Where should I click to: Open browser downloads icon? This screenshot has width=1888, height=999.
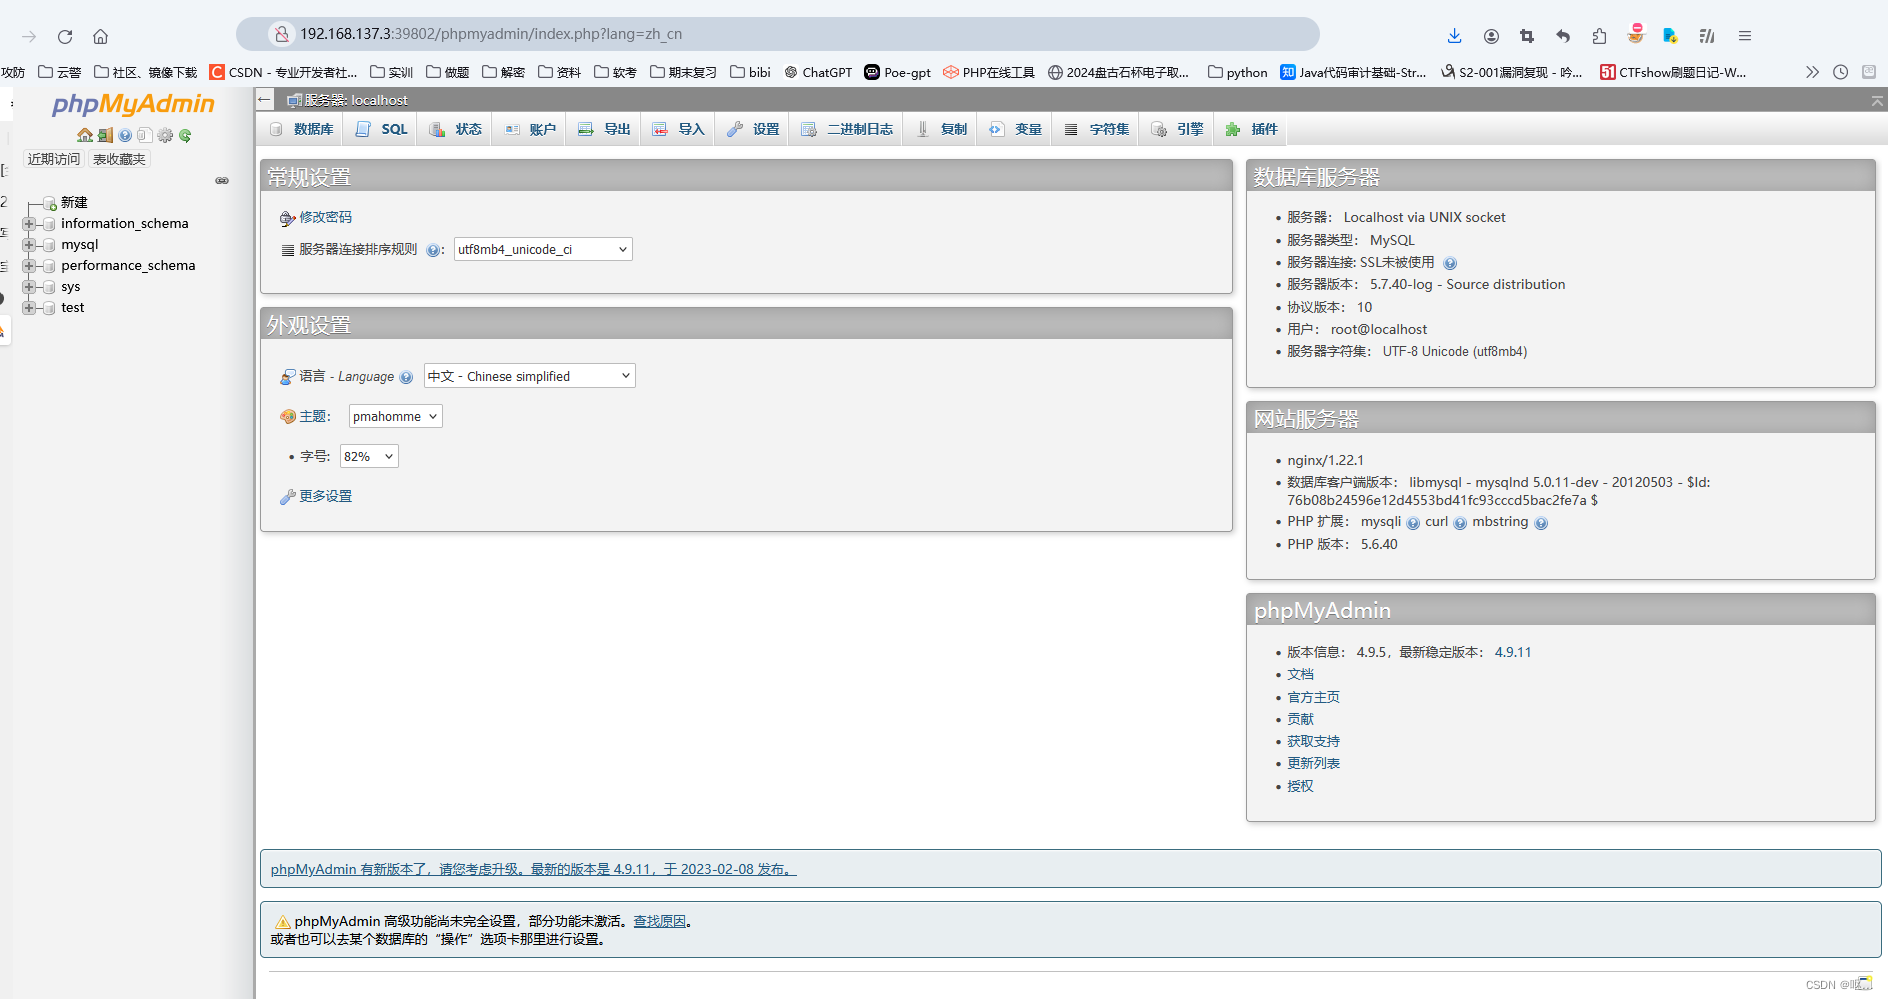click(x=1454, y=36)
